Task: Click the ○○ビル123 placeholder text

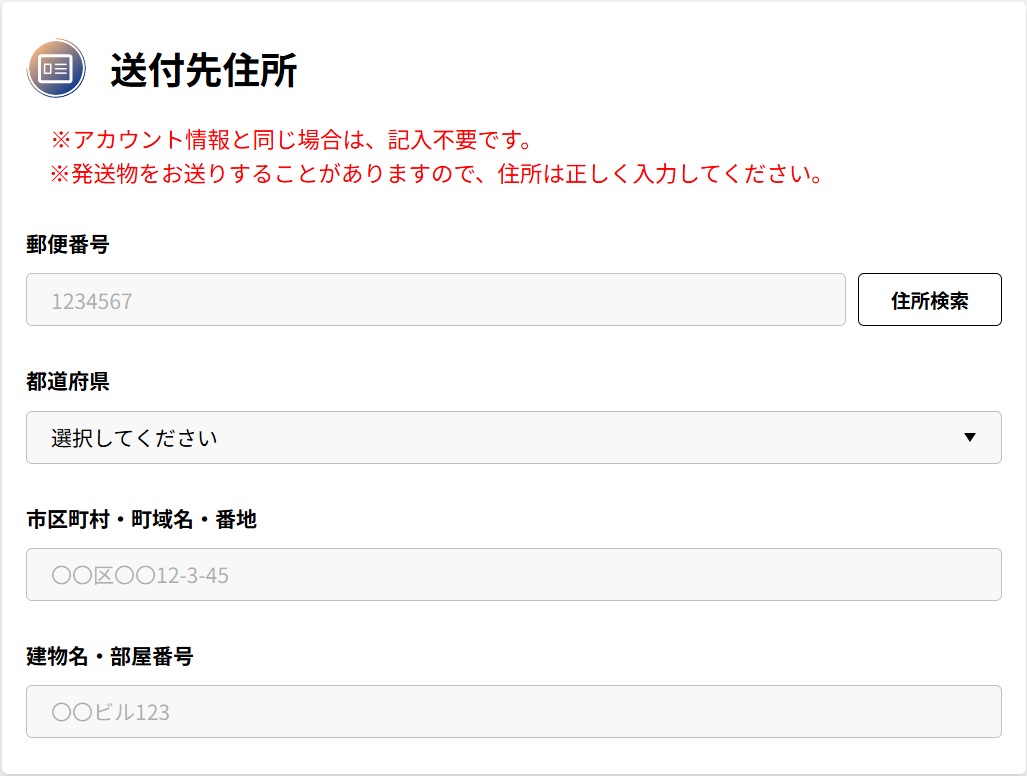Action: (110, 713)
